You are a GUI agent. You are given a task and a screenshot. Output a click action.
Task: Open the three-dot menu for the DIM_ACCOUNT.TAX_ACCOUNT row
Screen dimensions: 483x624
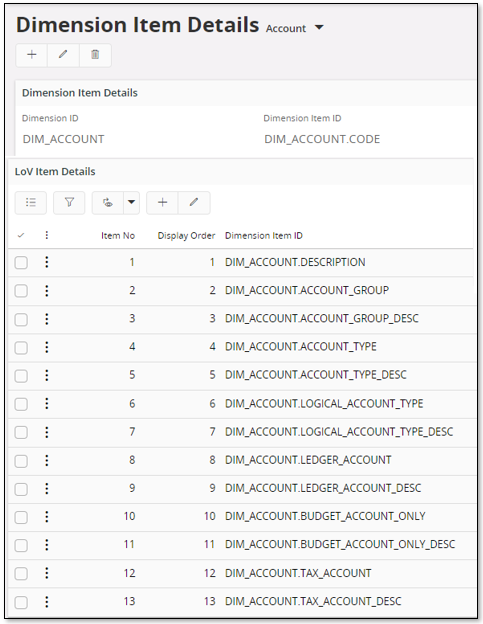[47, 573]
